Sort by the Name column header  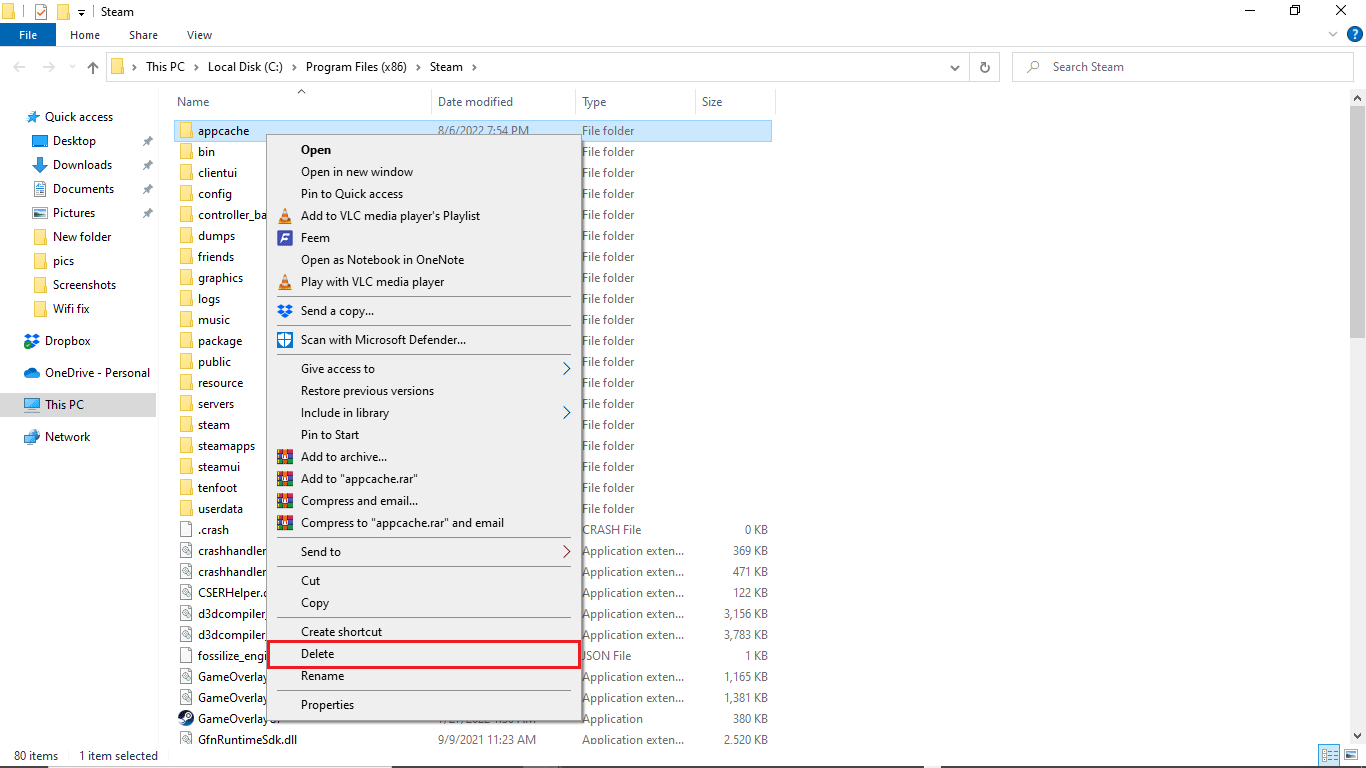301,102
